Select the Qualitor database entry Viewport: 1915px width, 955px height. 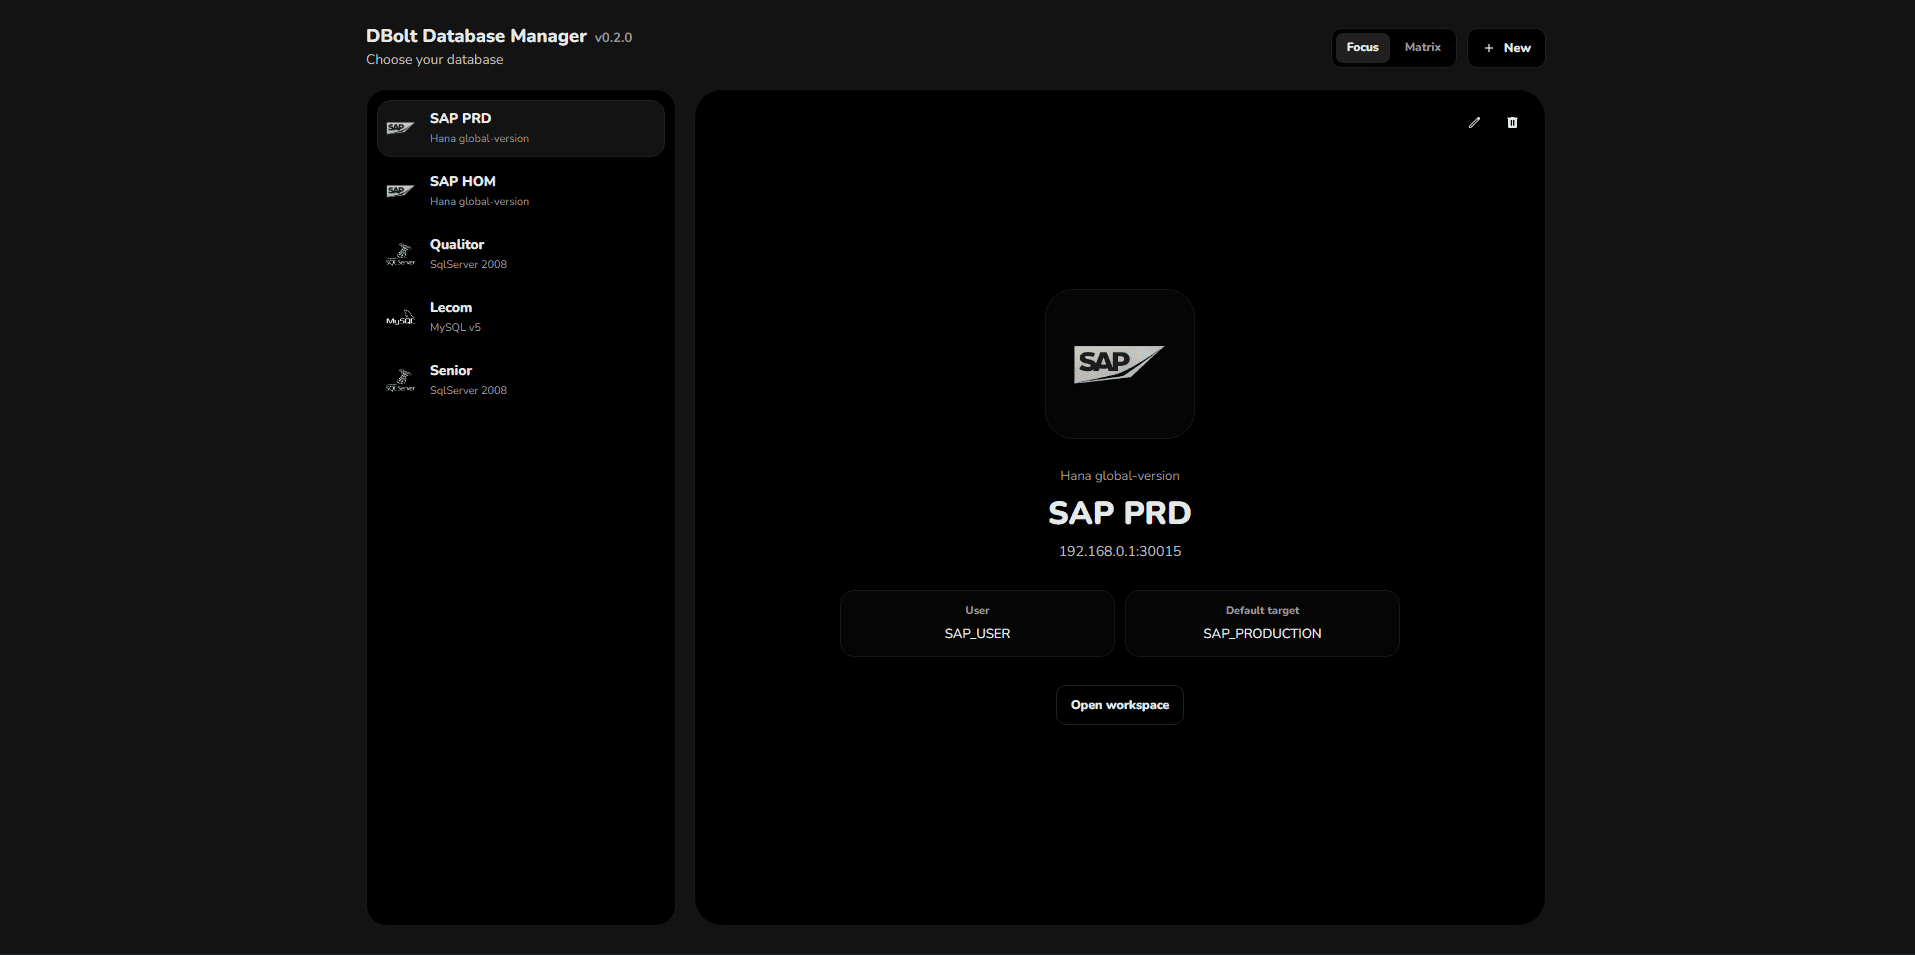521,254
